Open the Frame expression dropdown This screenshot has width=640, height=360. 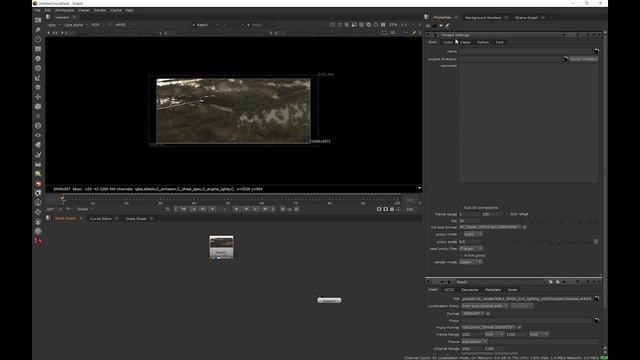coord(474,342)
